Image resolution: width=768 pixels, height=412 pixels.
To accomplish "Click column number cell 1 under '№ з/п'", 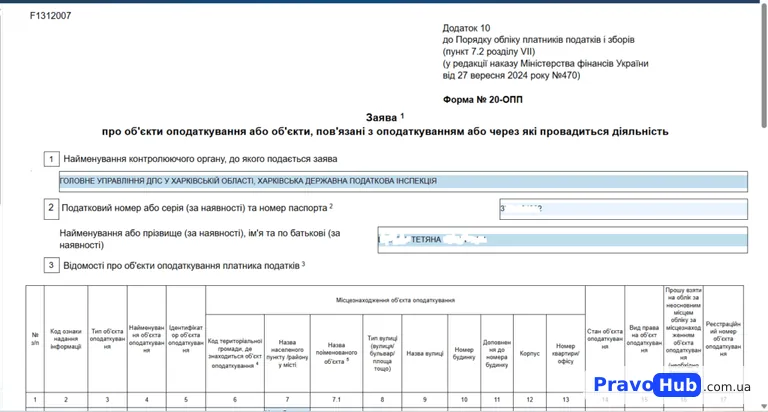I will pos(35,399).
